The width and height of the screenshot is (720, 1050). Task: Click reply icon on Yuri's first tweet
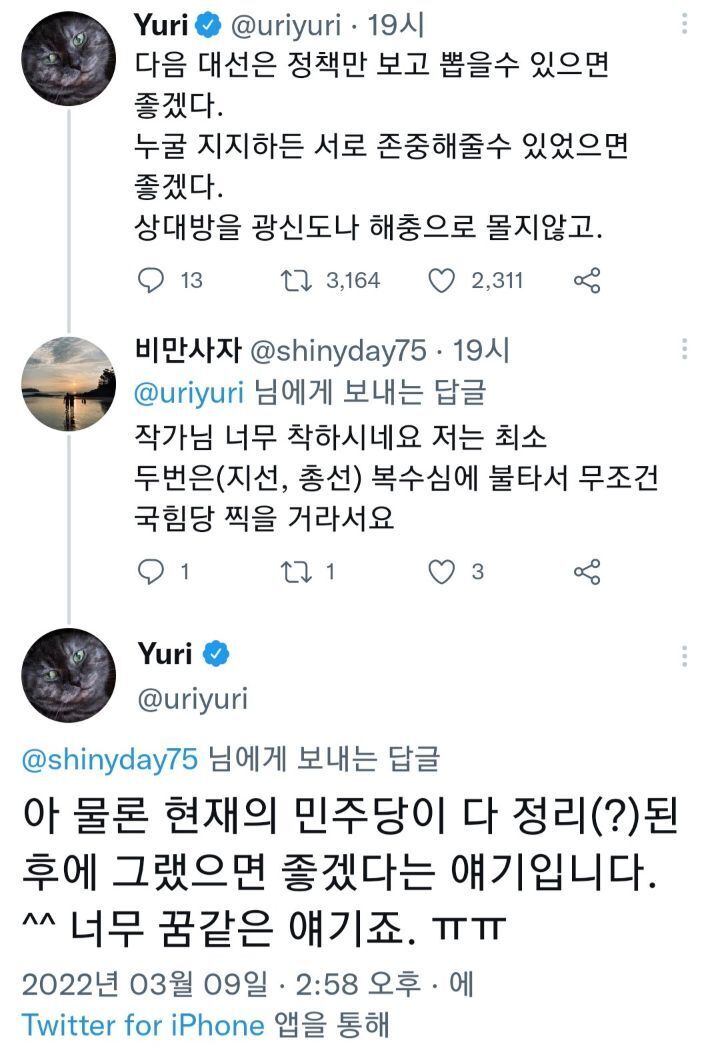point(150,280)
